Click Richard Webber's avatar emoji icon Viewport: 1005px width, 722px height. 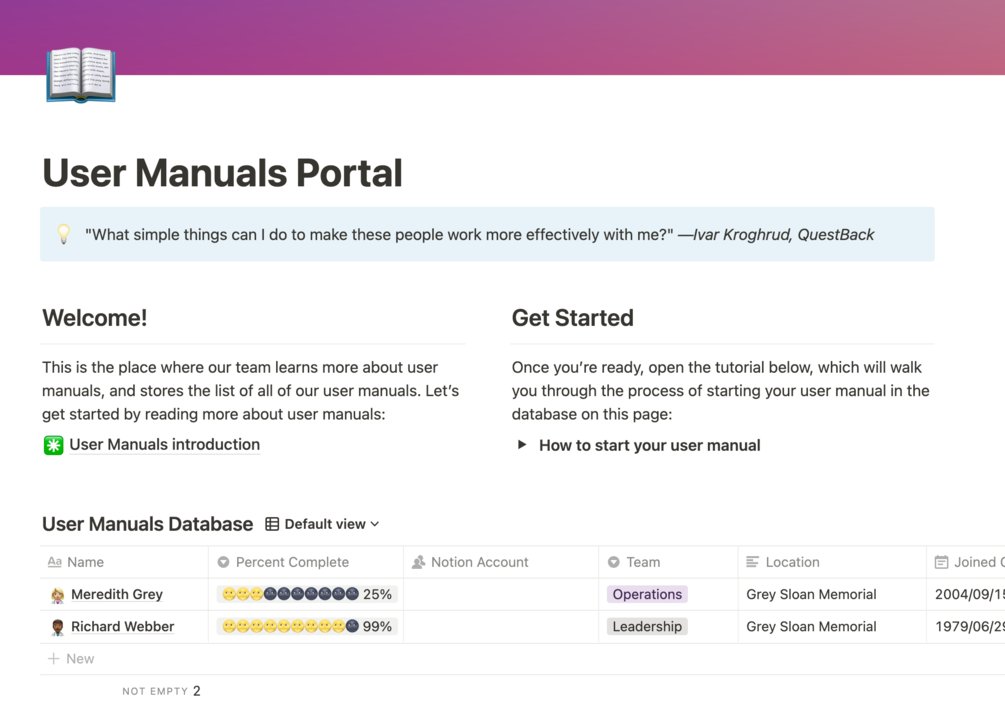pyautogui.click(x=58, y=627)
